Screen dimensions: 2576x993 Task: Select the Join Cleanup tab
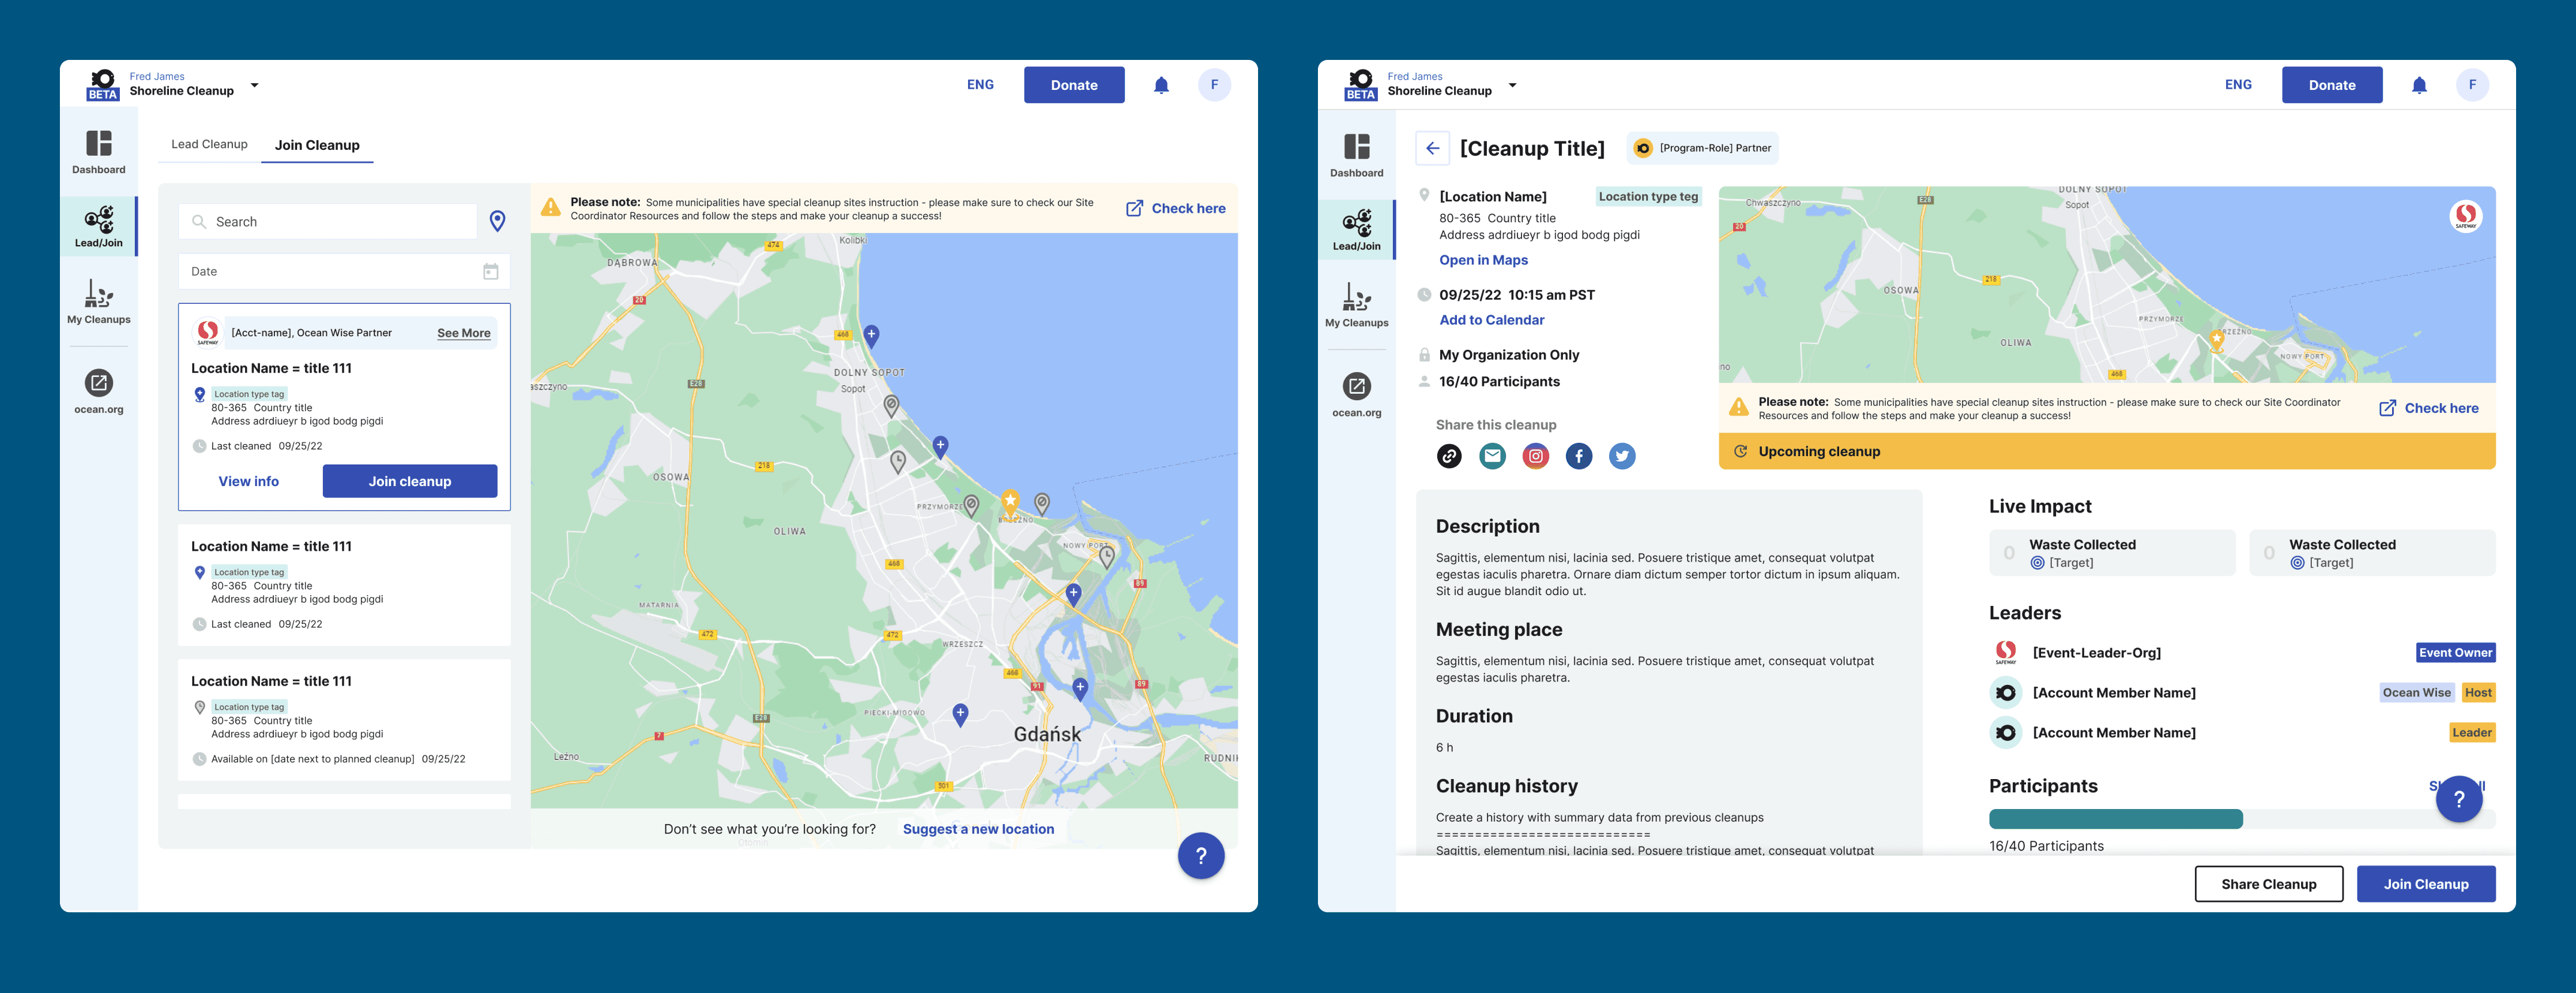pyautogui.click(x=317, y=145)
